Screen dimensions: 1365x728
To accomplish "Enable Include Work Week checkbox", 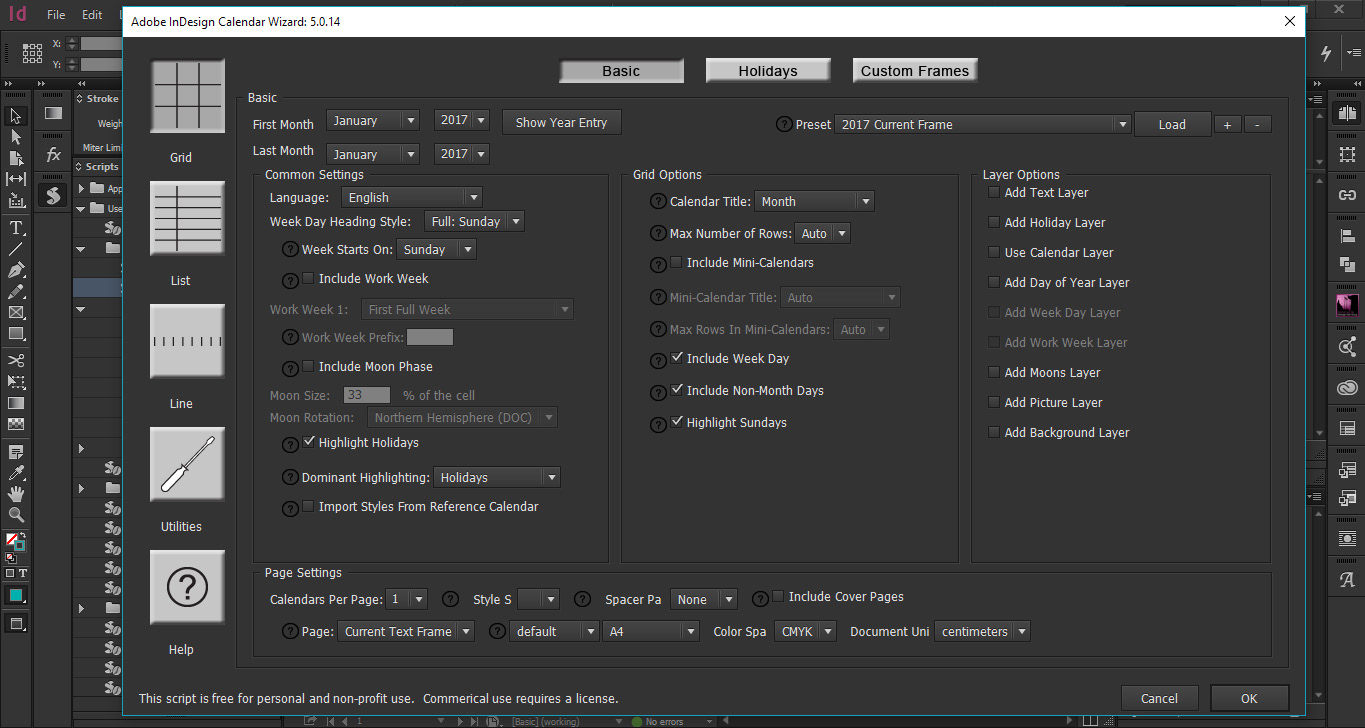I will coord(308,278).
